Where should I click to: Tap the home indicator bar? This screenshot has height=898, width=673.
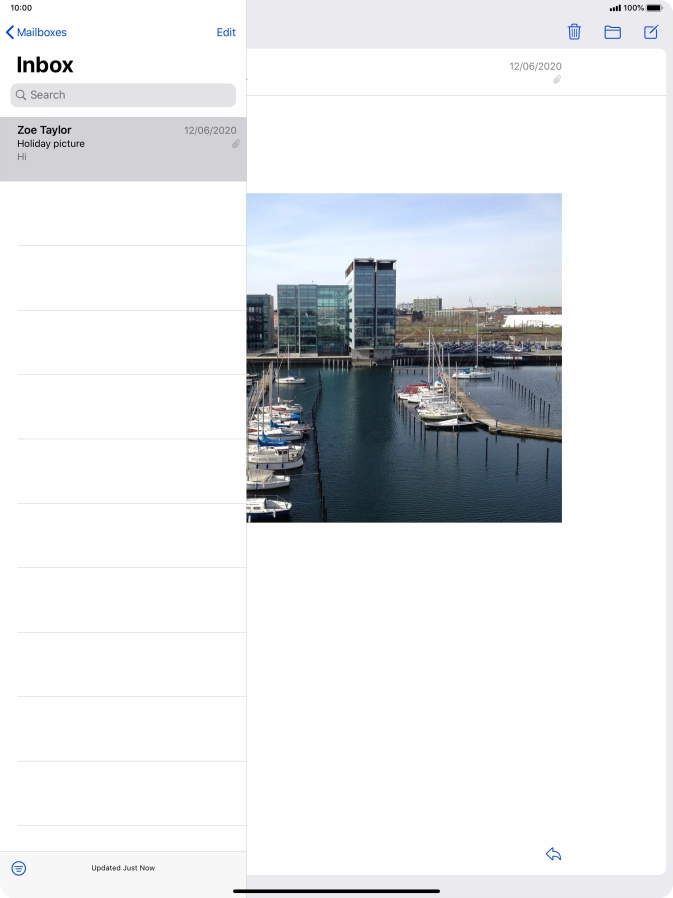pos(336,890)
